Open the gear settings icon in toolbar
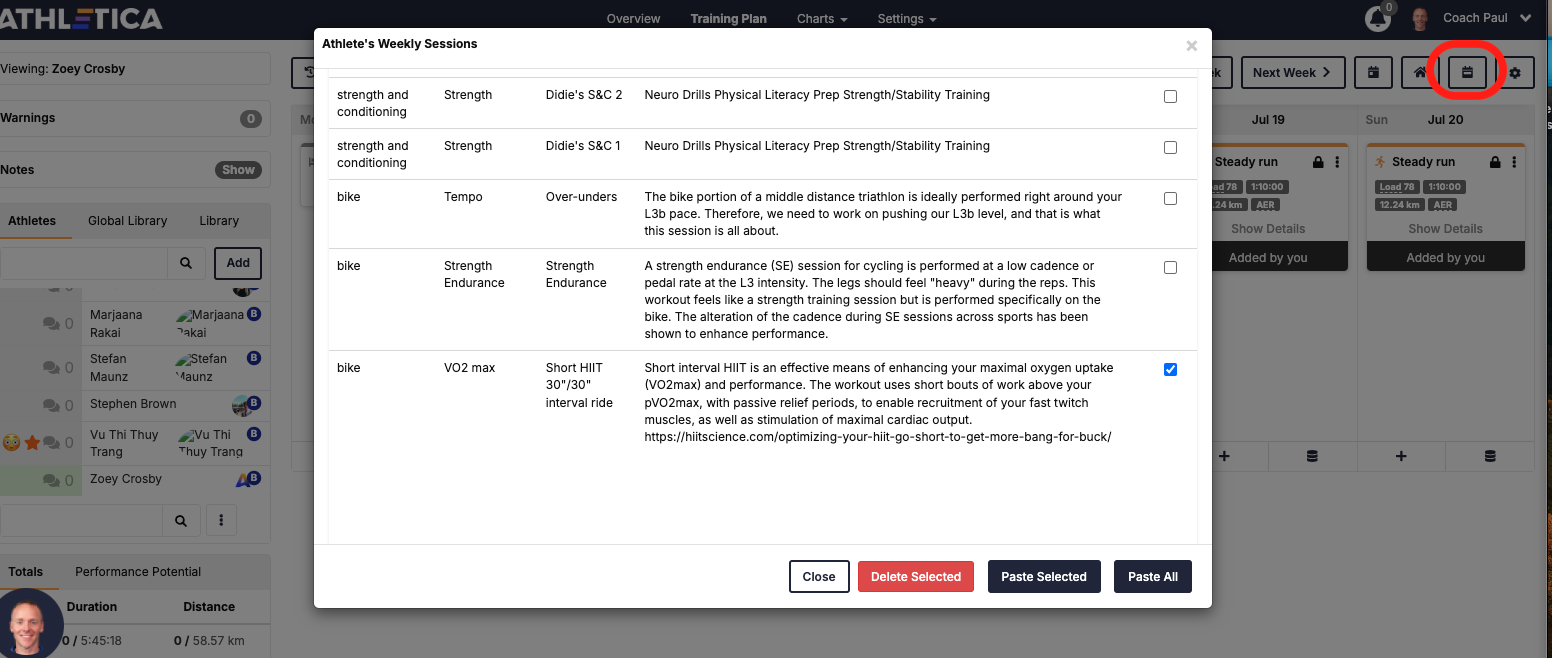The height and width of the screenshot is (658, 1552). click(1515, 72)
